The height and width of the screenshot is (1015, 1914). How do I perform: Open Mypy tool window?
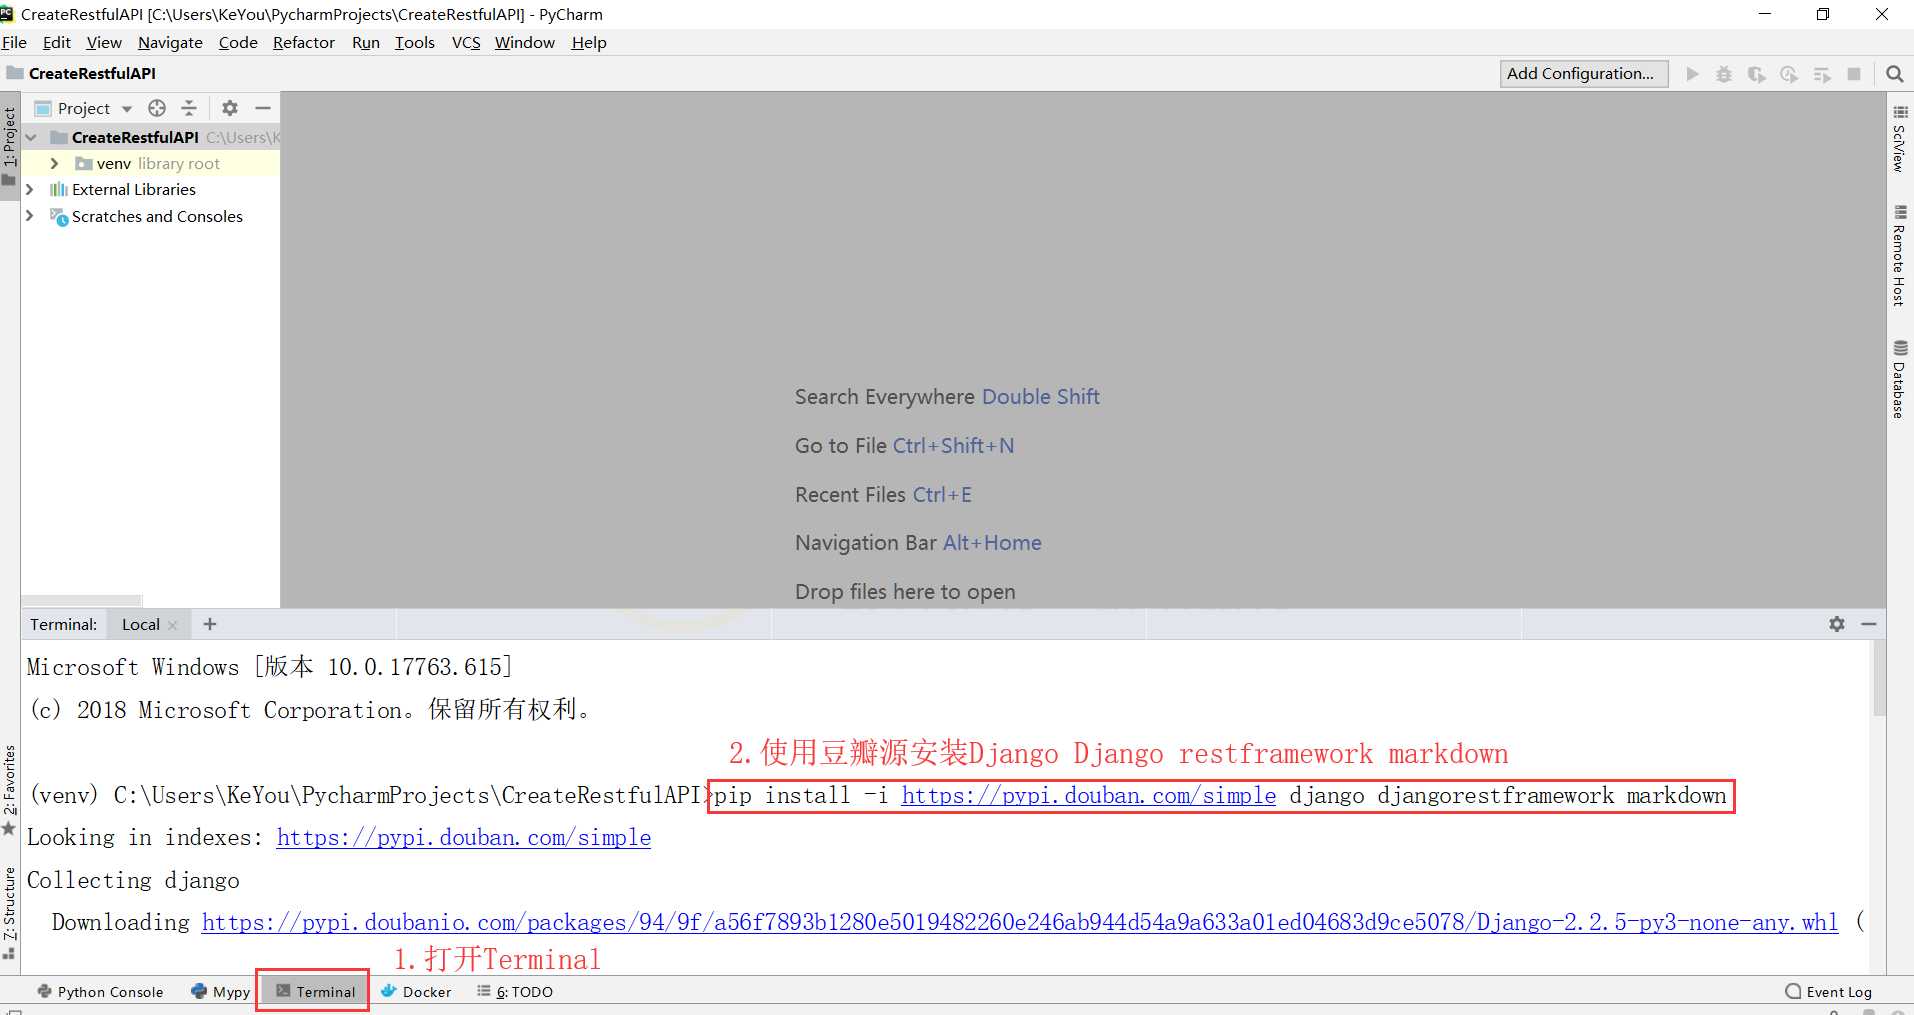pos(220,992)
